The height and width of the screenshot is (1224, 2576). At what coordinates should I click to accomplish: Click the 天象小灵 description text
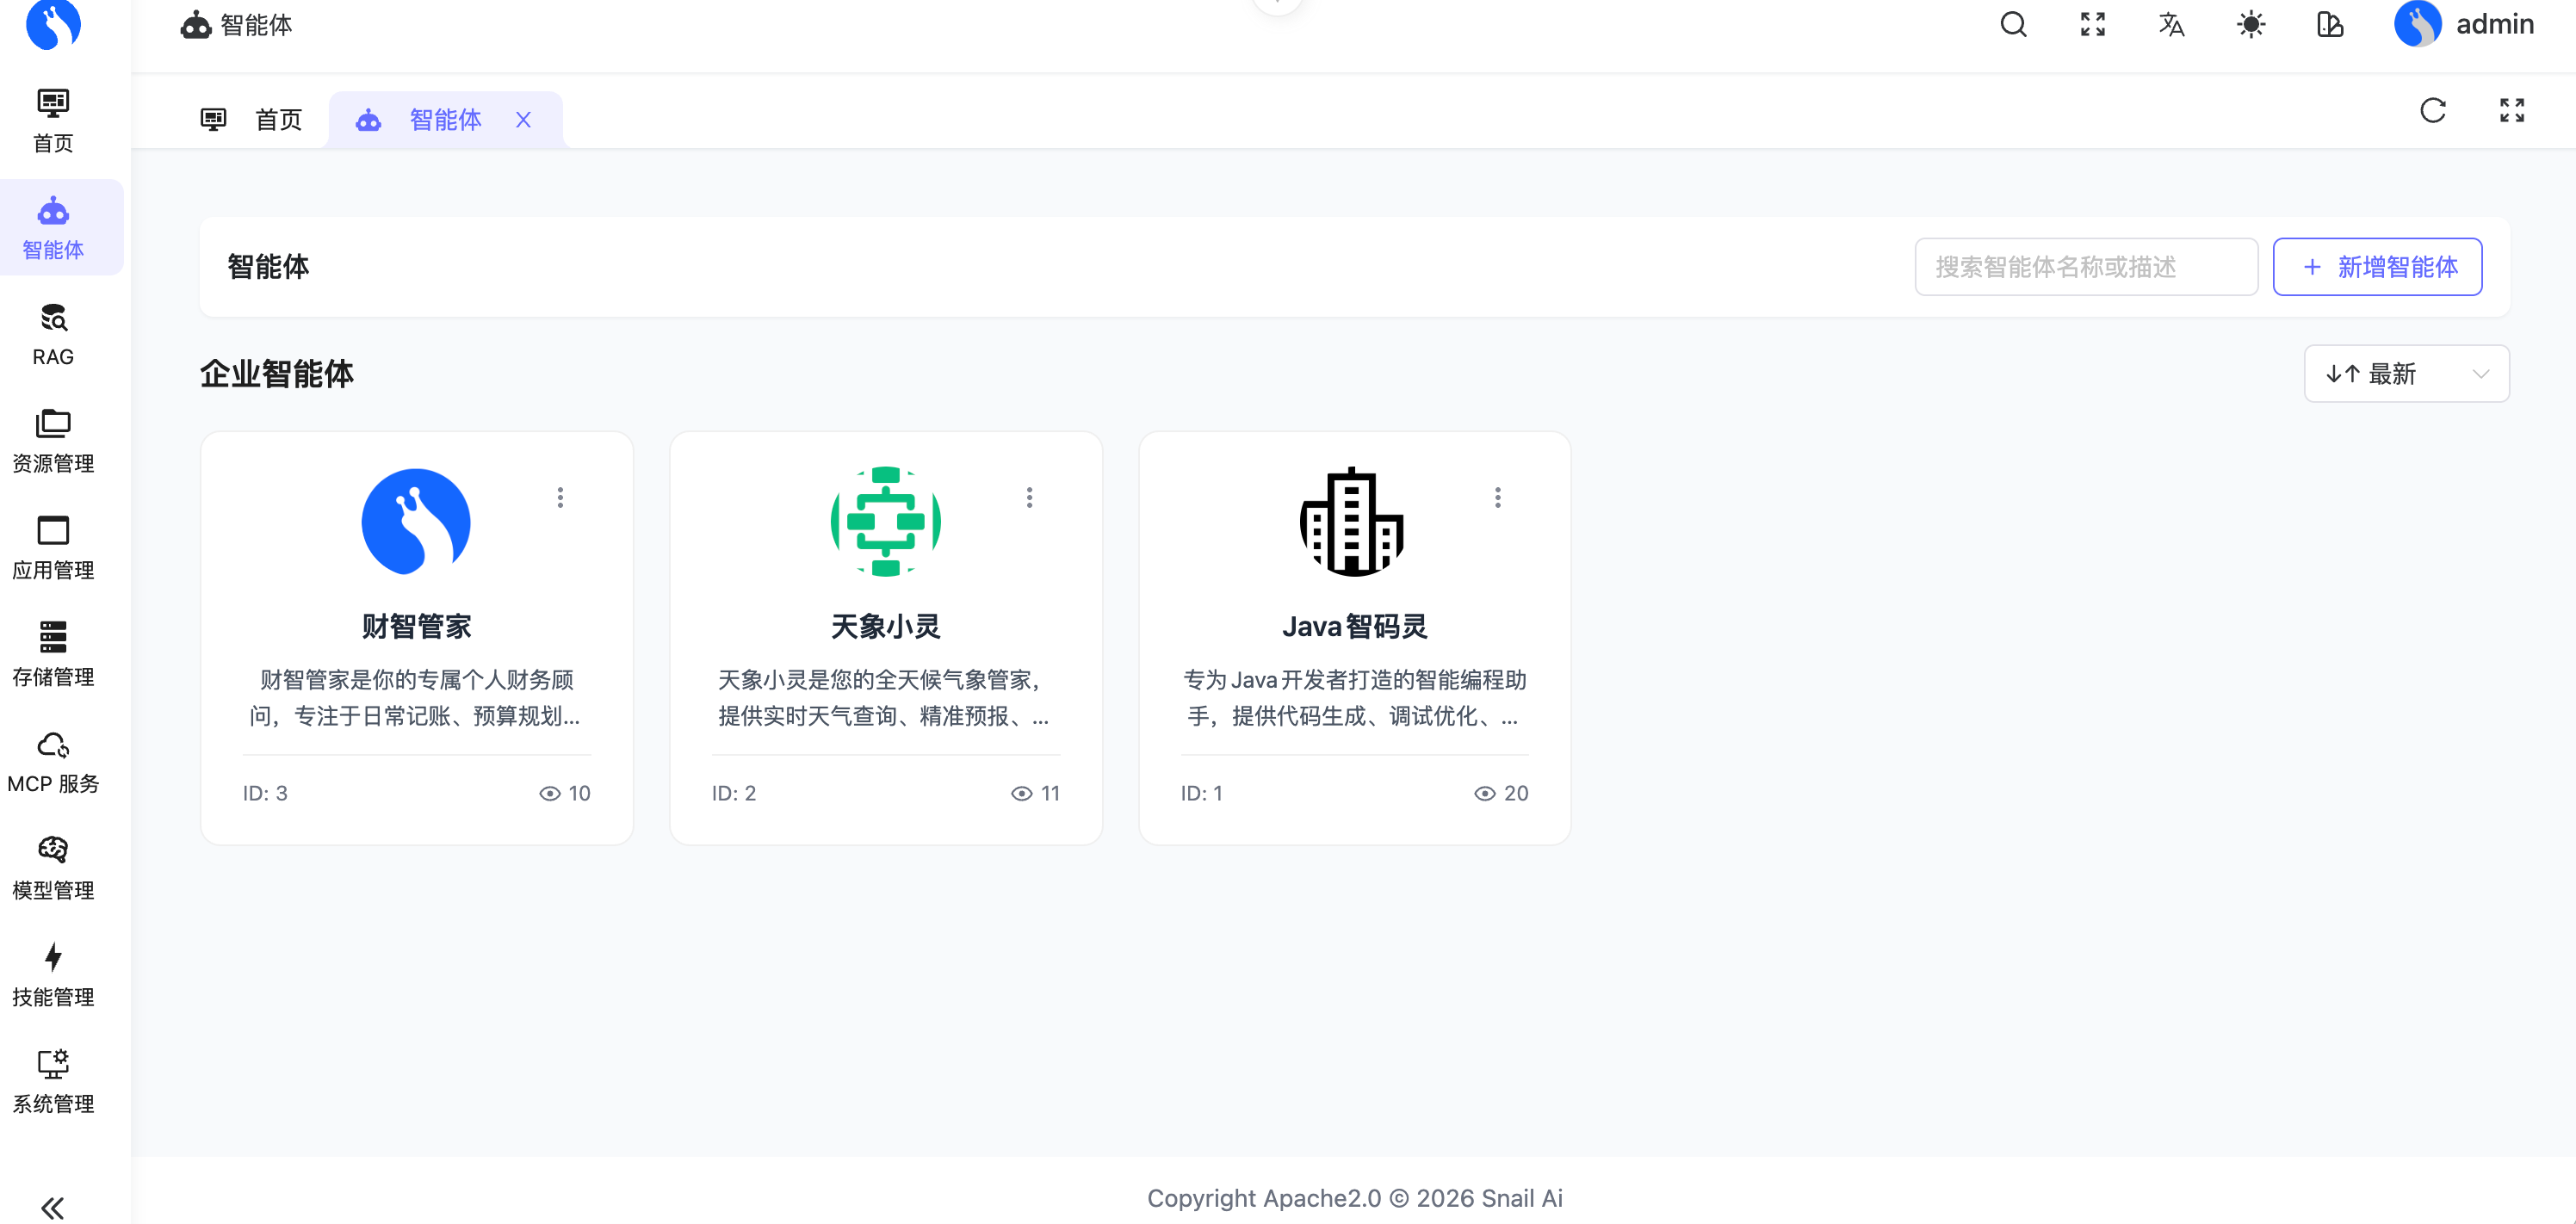click(885, 698)
